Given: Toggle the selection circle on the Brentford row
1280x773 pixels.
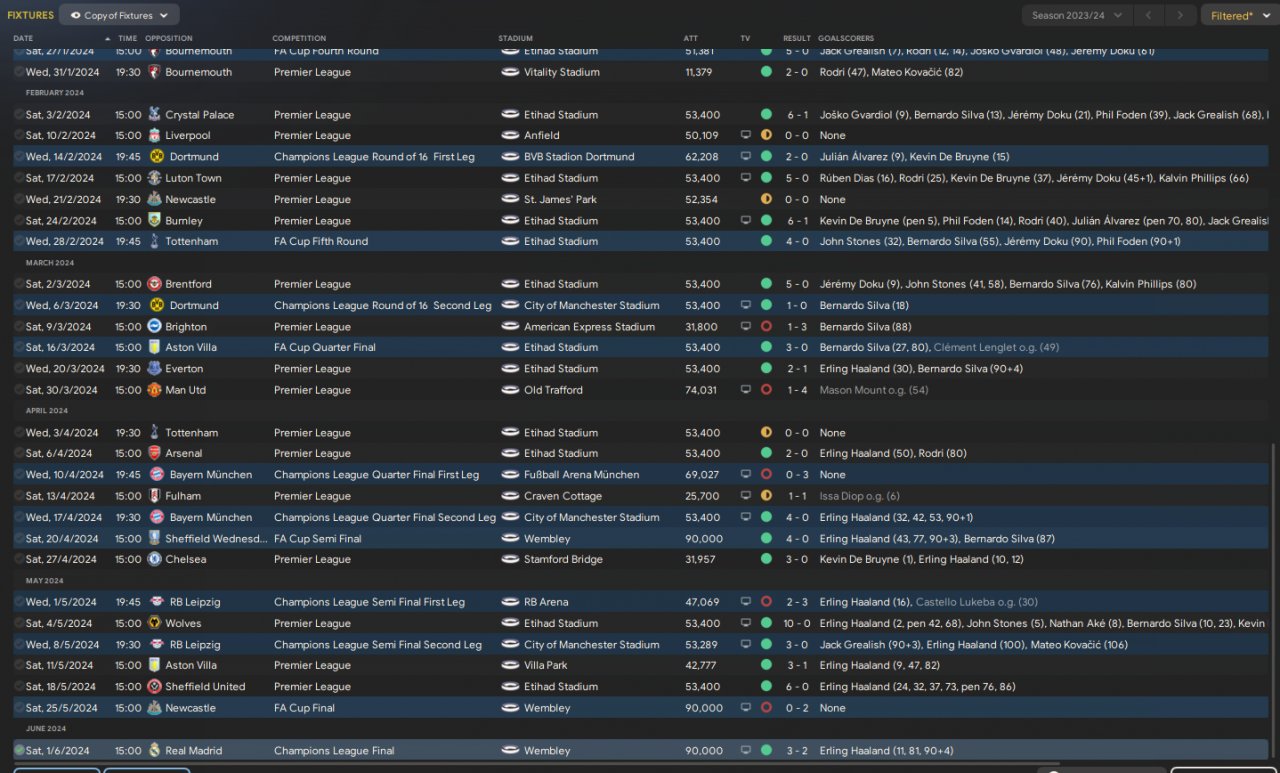Looking at the screenshot, I should point(19,284).
